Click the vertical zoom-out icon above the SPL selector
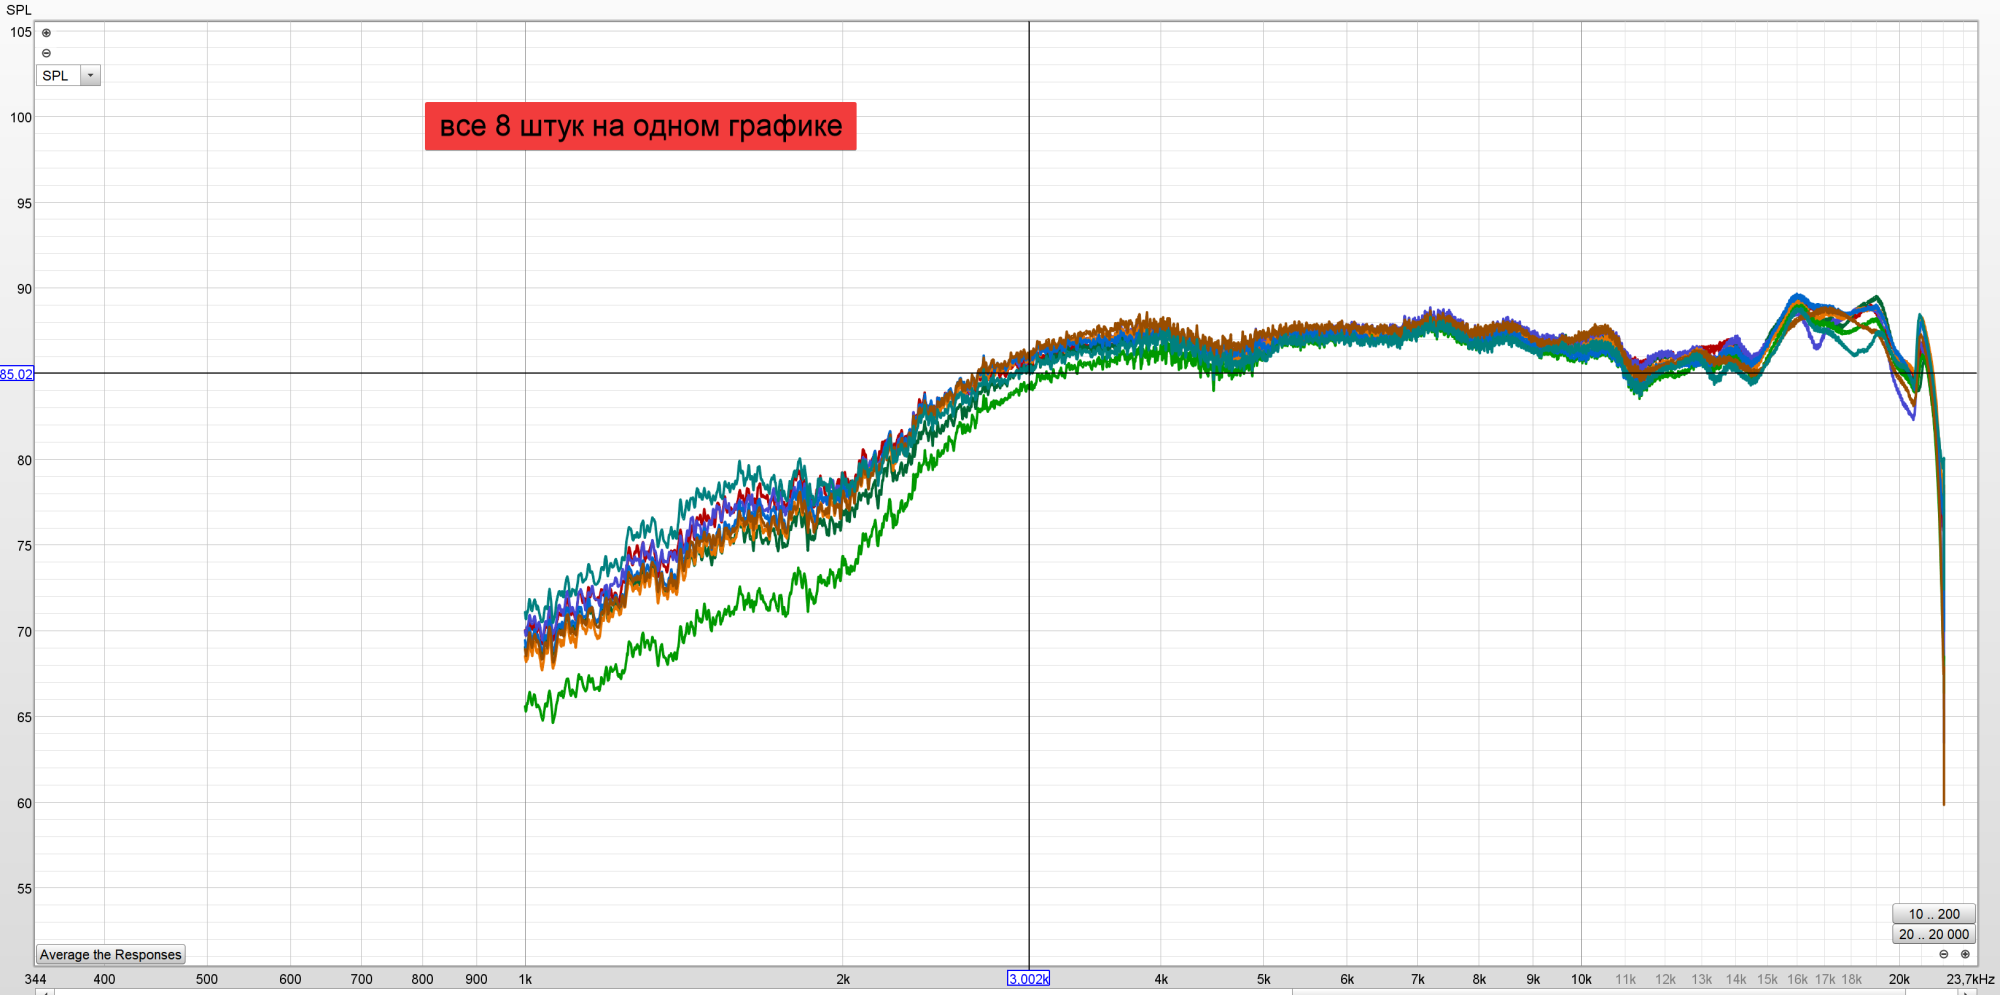2000x995 pixels. (46, 53)
